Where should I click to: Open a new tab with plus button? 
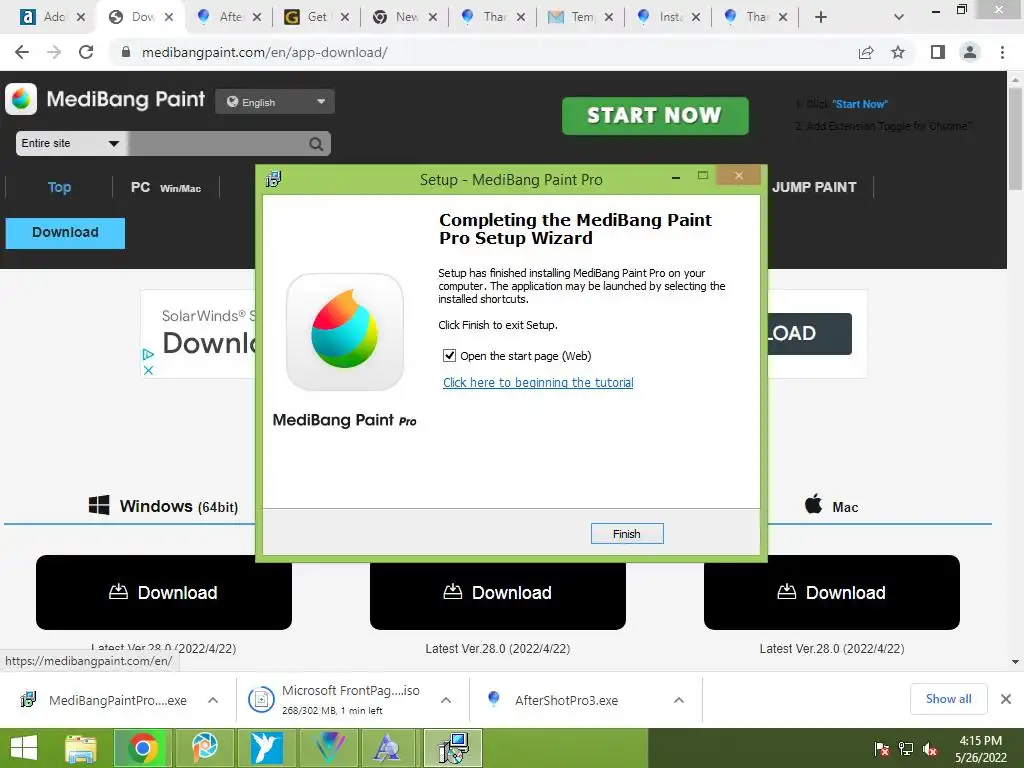821,17
